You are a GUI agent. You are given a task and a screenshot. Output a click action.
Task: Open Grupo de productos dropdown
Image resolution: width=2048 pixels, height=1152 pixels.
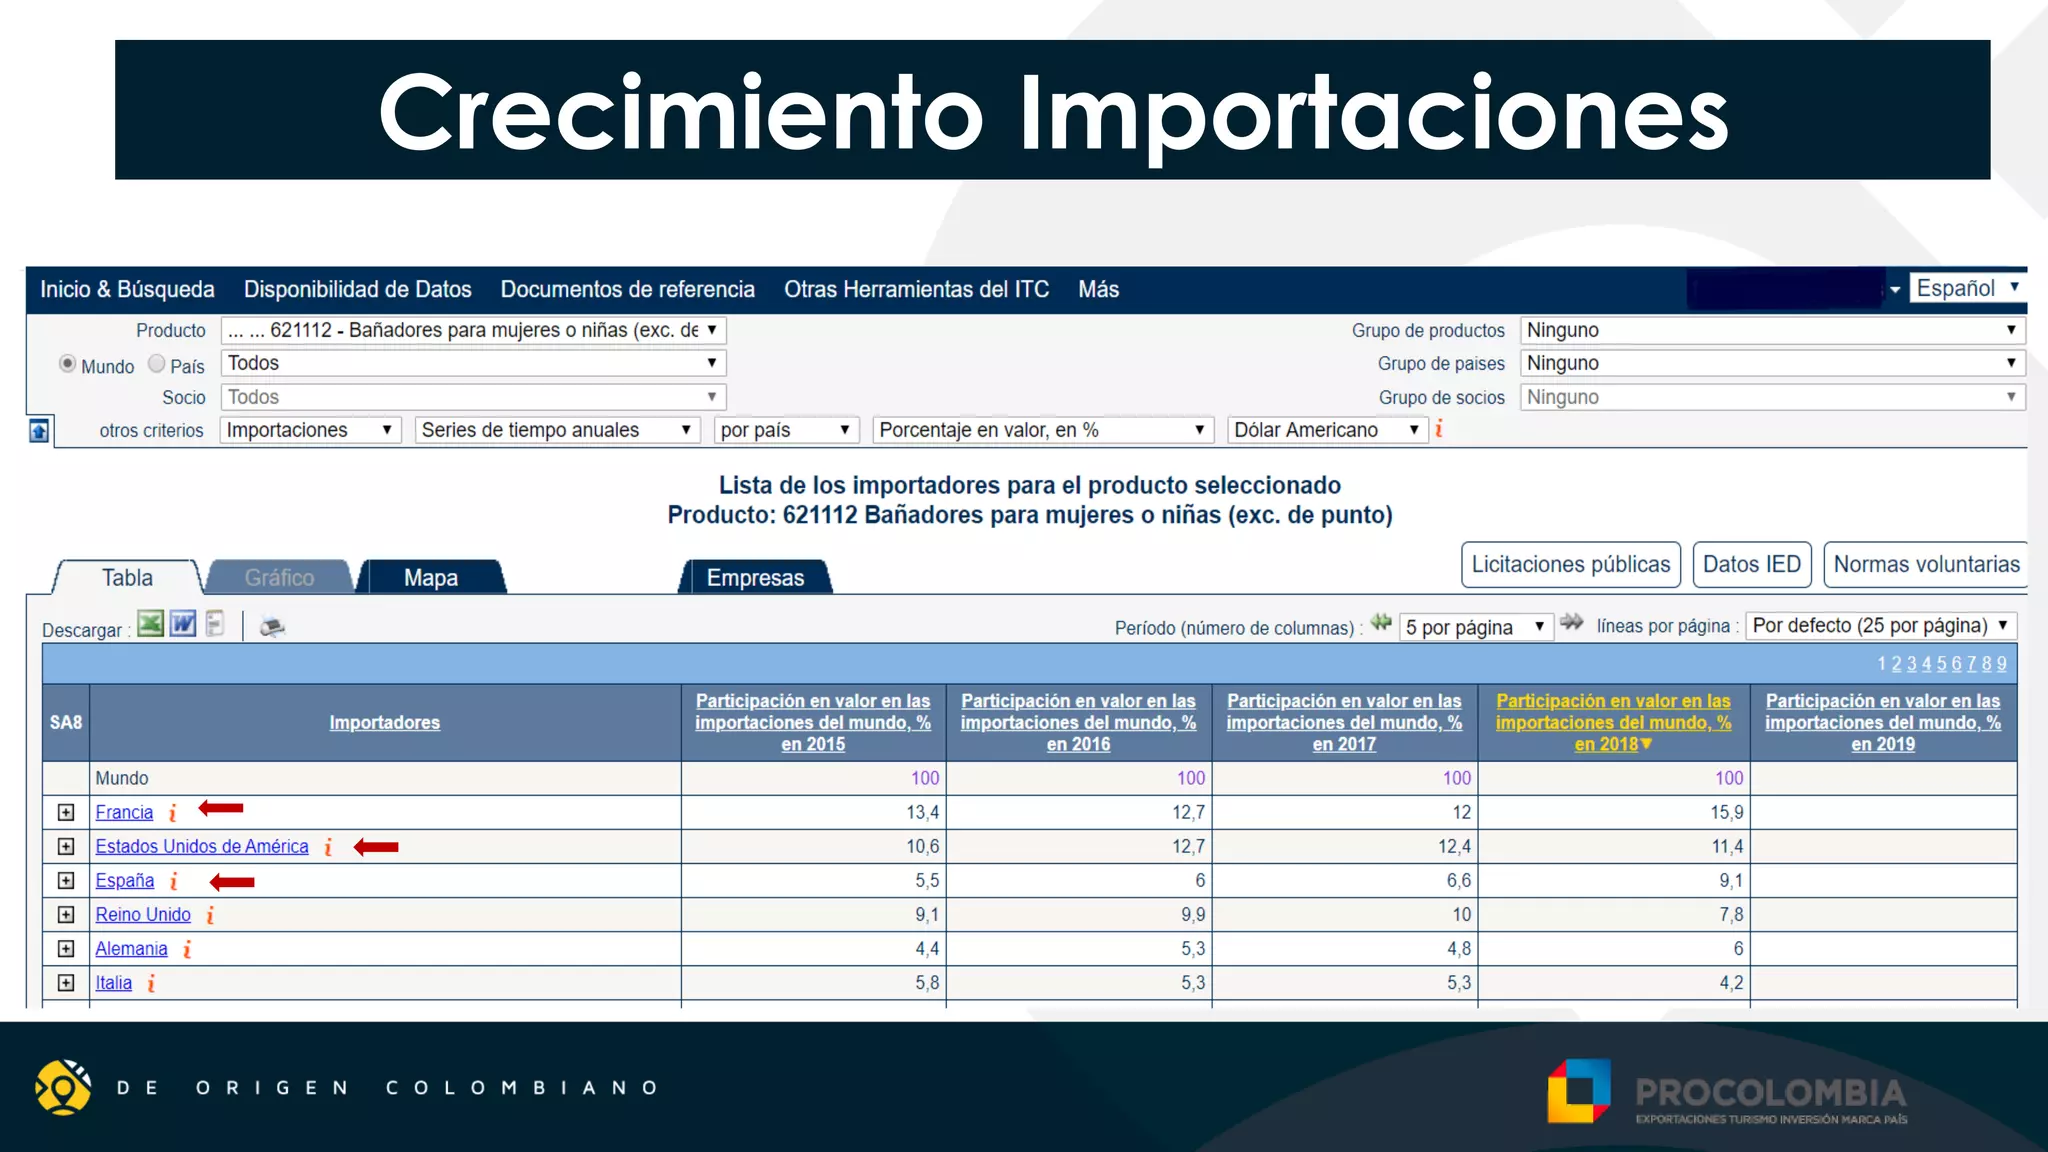pos(1772,330)
